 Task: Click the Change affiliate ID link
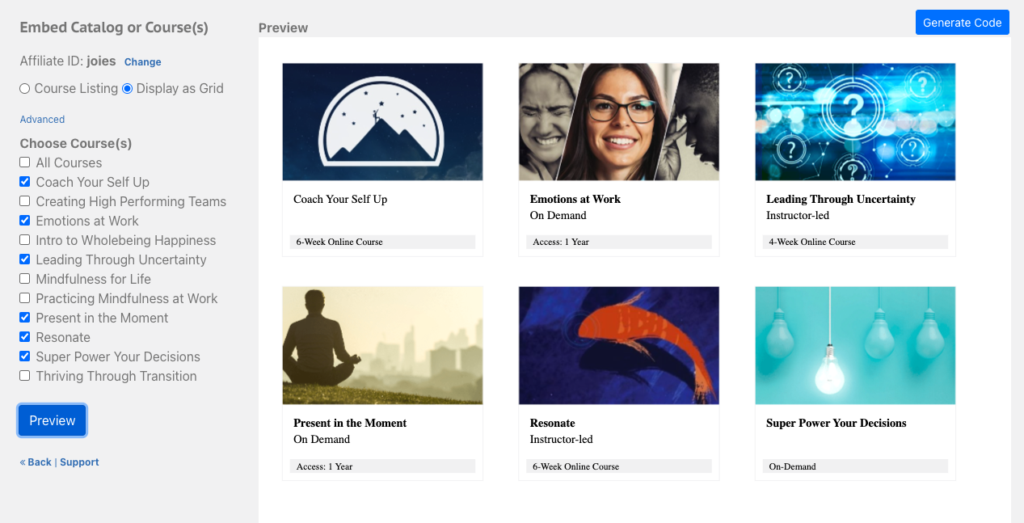[x=142, y=62]
